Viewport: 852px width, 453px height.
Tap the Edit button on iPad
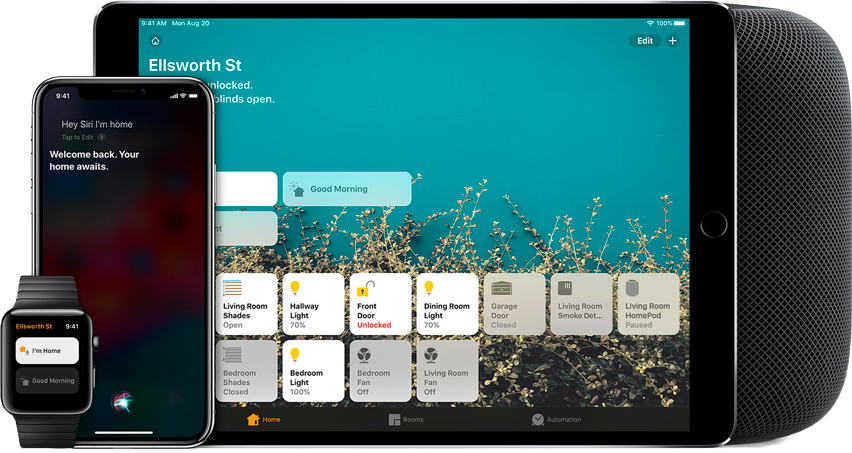click(x=645, y=41)
